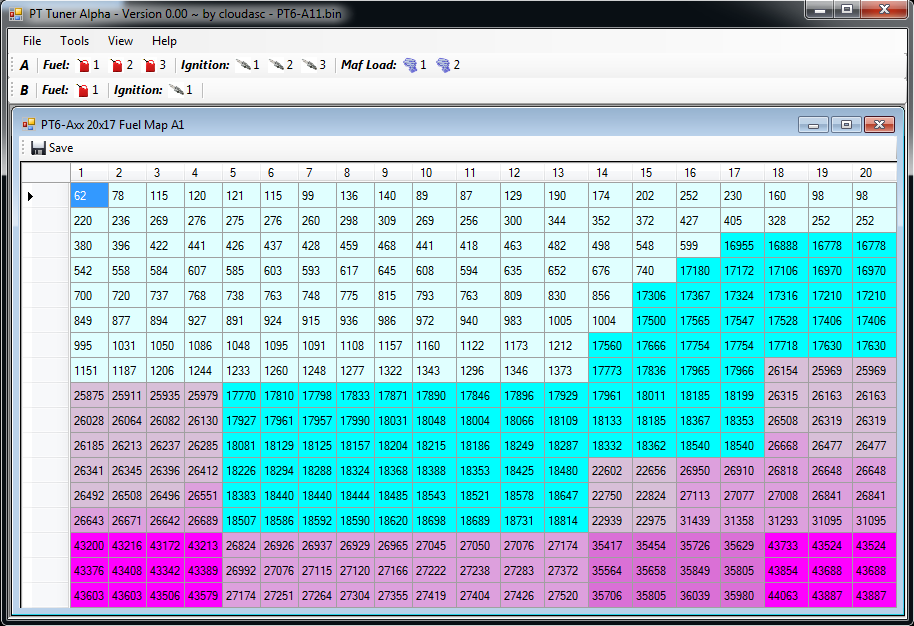Viewport: 914px width, 626px height.
Task: Open Ignition map 3 in row A
Action: 313,65
